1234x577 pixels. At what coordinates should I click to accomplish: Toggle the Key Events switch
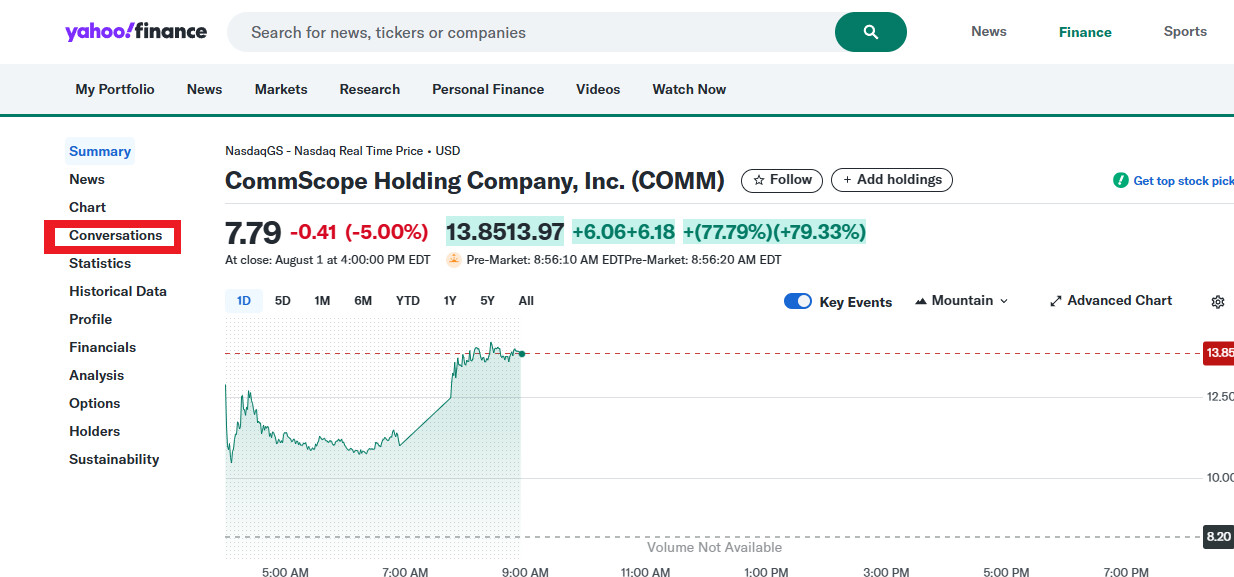(798, 301)
